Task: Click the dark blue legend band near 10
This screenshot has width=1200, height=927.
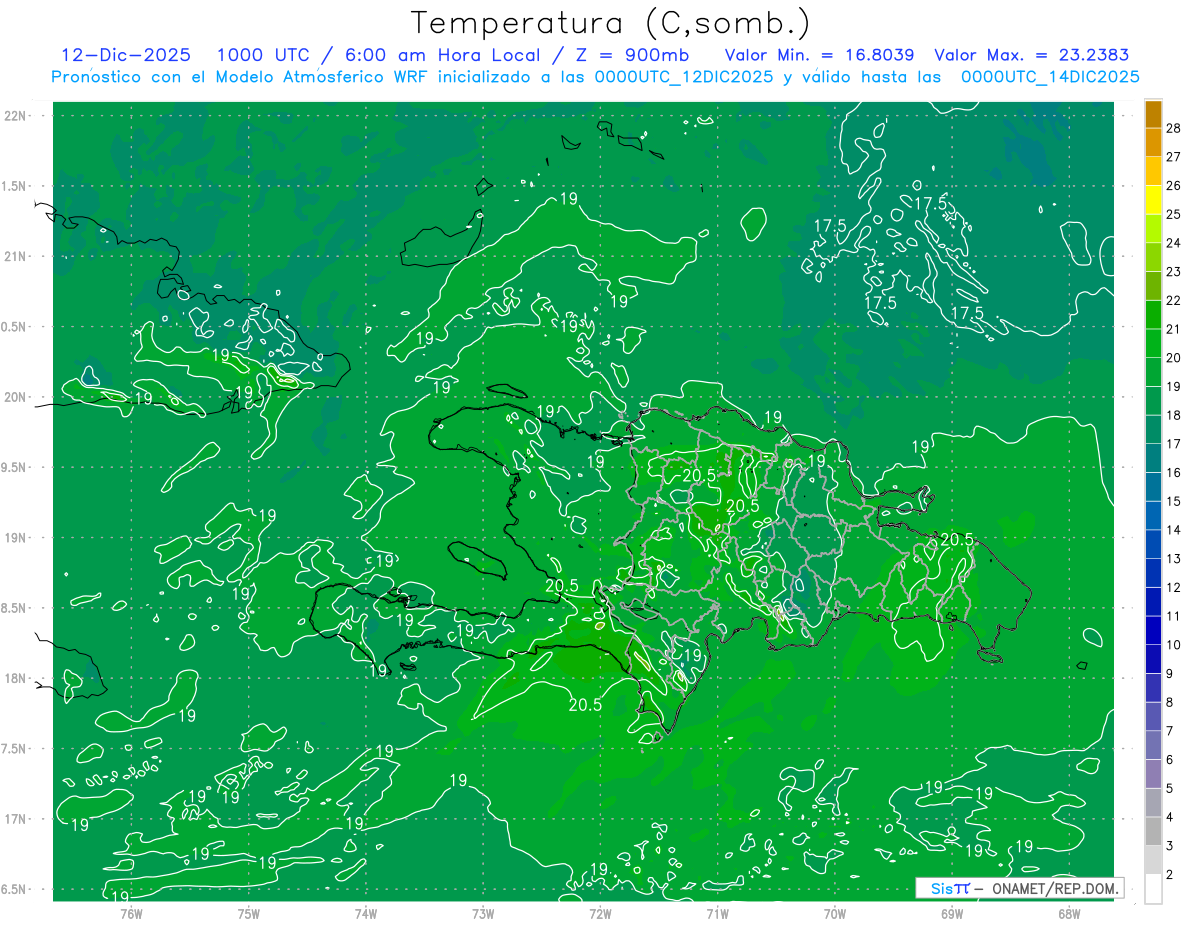Action: tap(1153, 631)
